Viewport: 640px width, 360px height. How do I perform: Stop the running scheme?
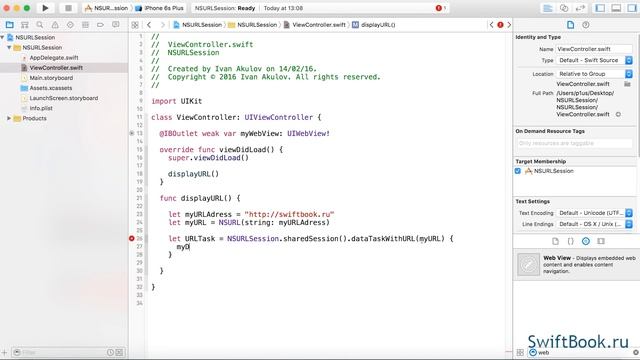(68, 8)
